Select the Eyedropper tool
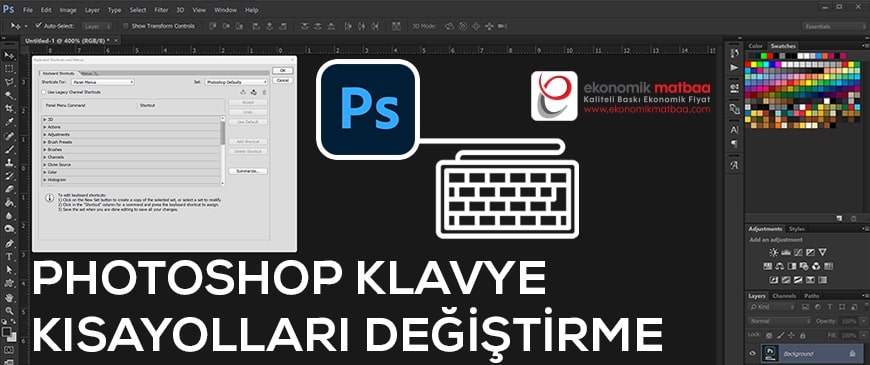Image resolution: width=870 pixels, height=365 pixels. click(9, 123)
